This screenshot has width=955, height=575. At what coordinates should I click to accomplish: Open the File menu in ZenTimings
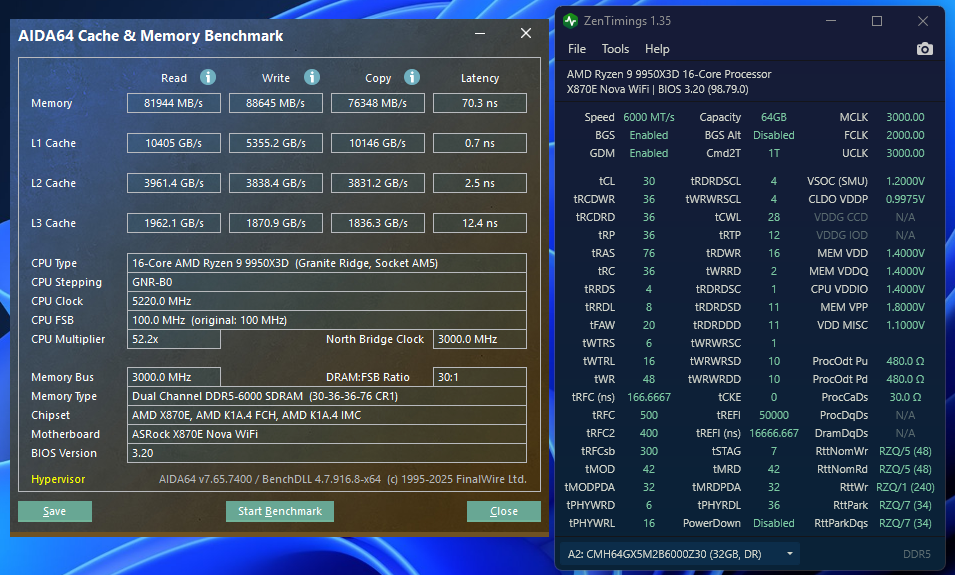pos(577,49)
